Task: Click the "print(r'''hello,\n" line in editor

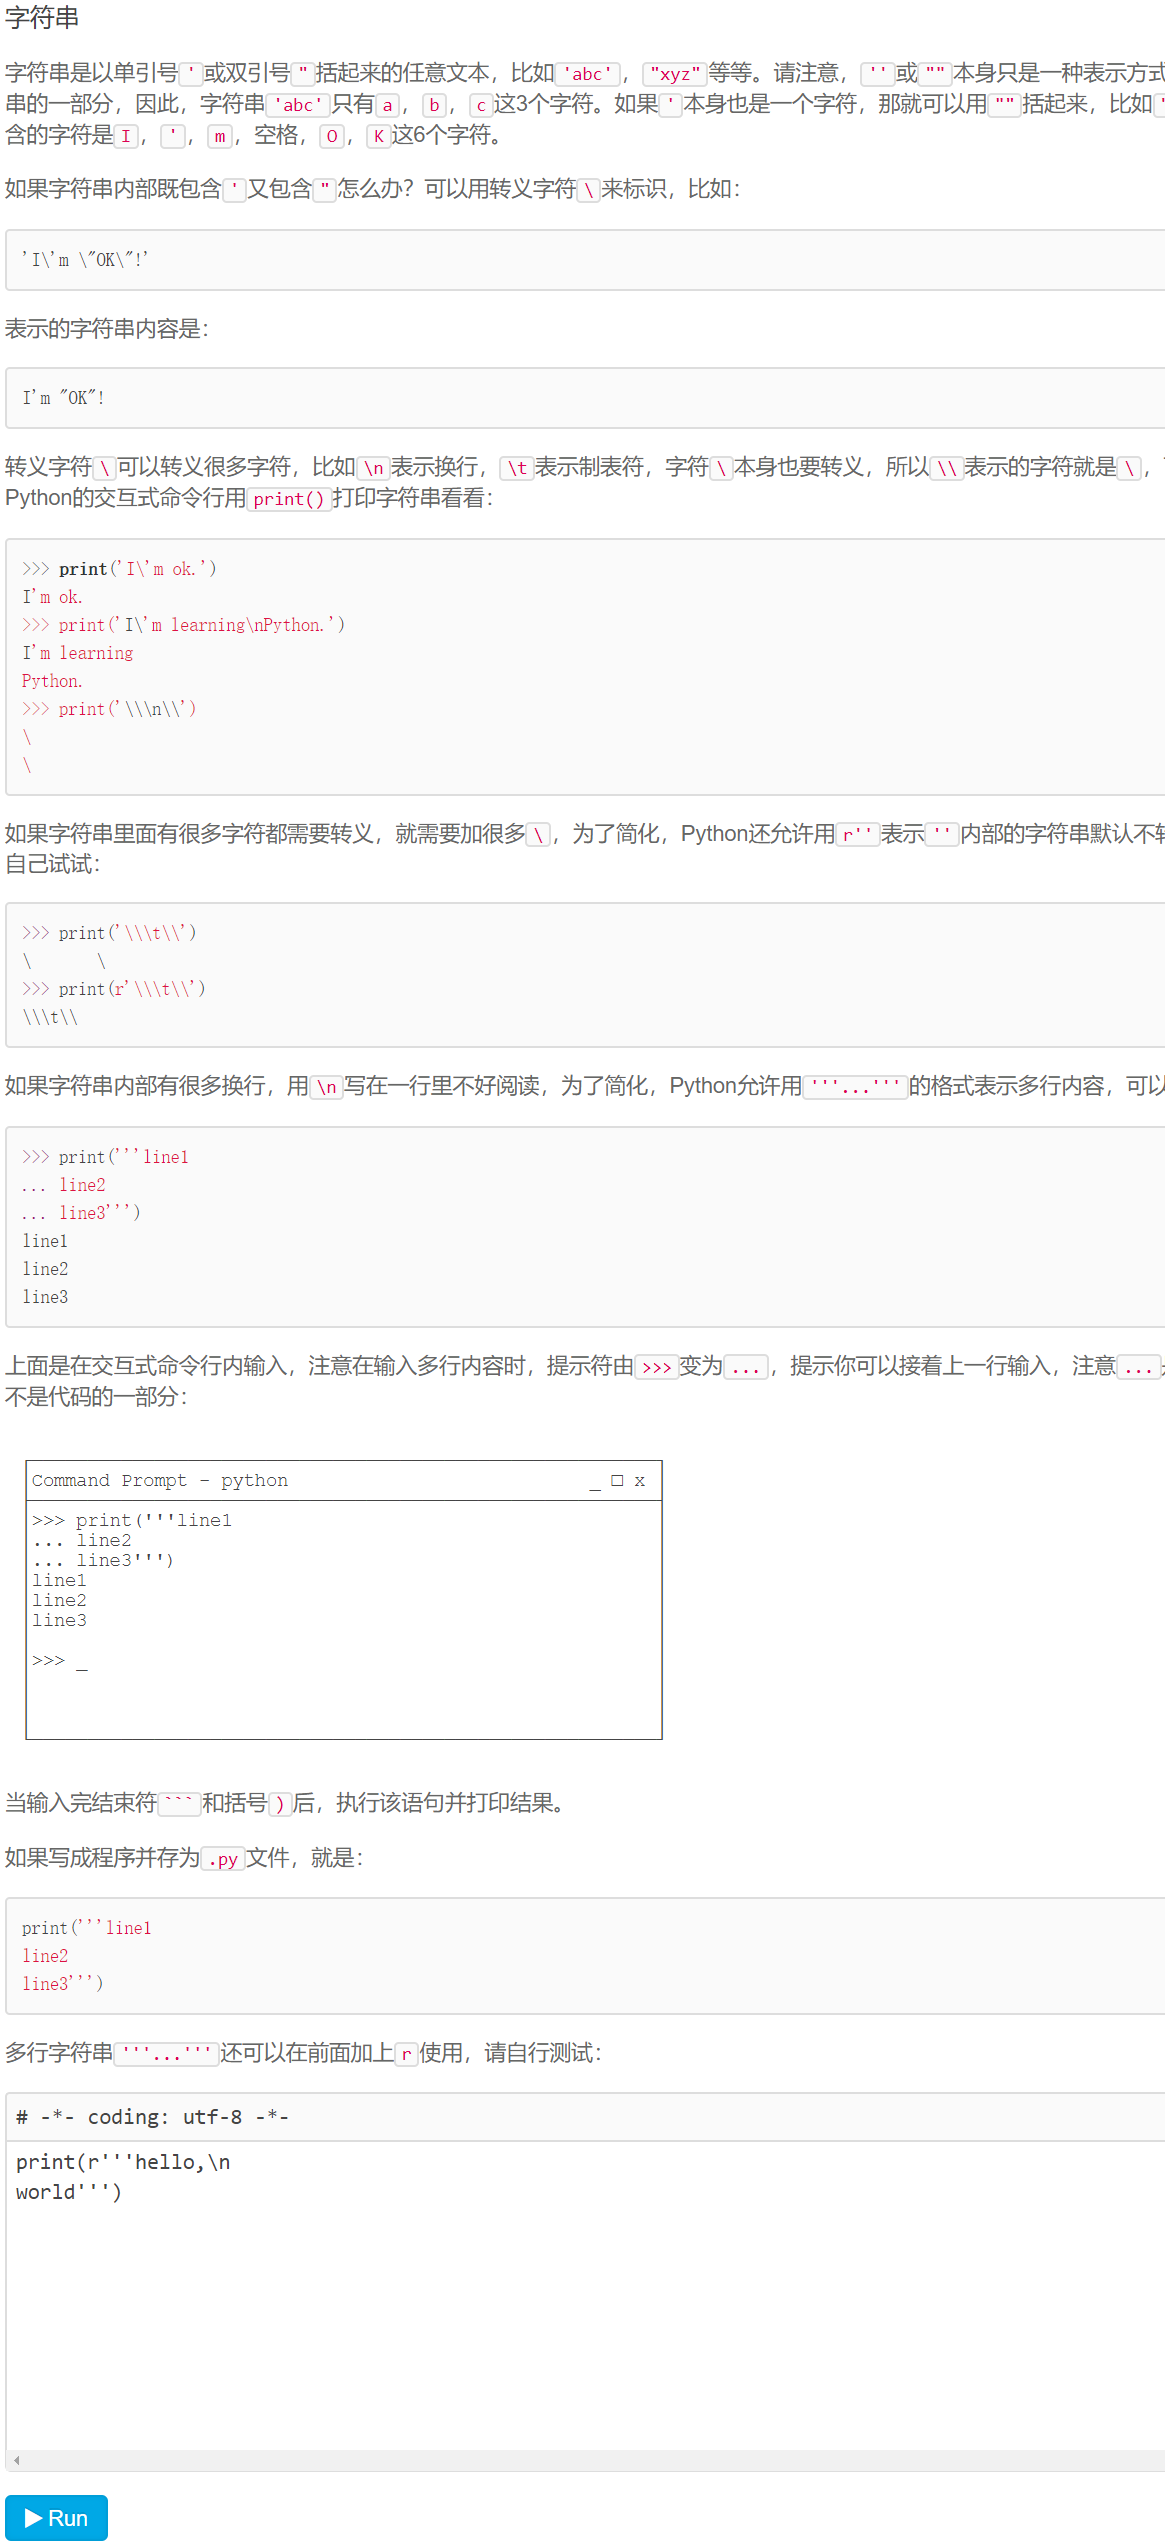Action: pyautogui.click(x=123, y=2161)
